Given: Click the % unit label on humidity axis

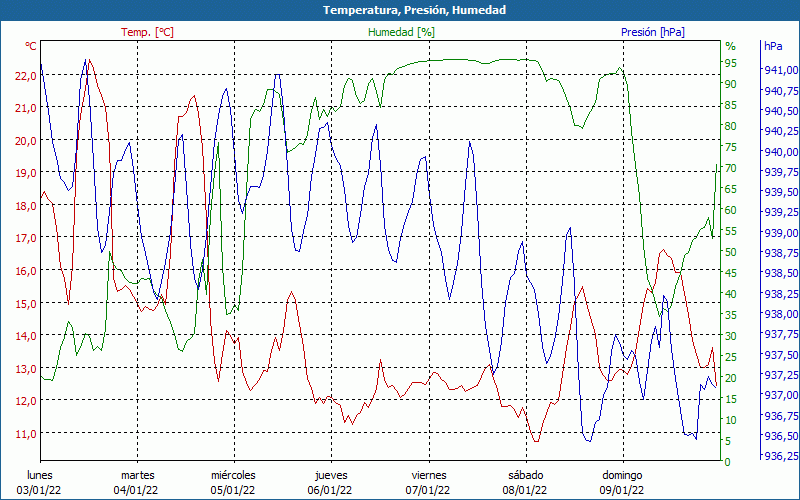Looking at the screenshot, I should pos(731,46).
